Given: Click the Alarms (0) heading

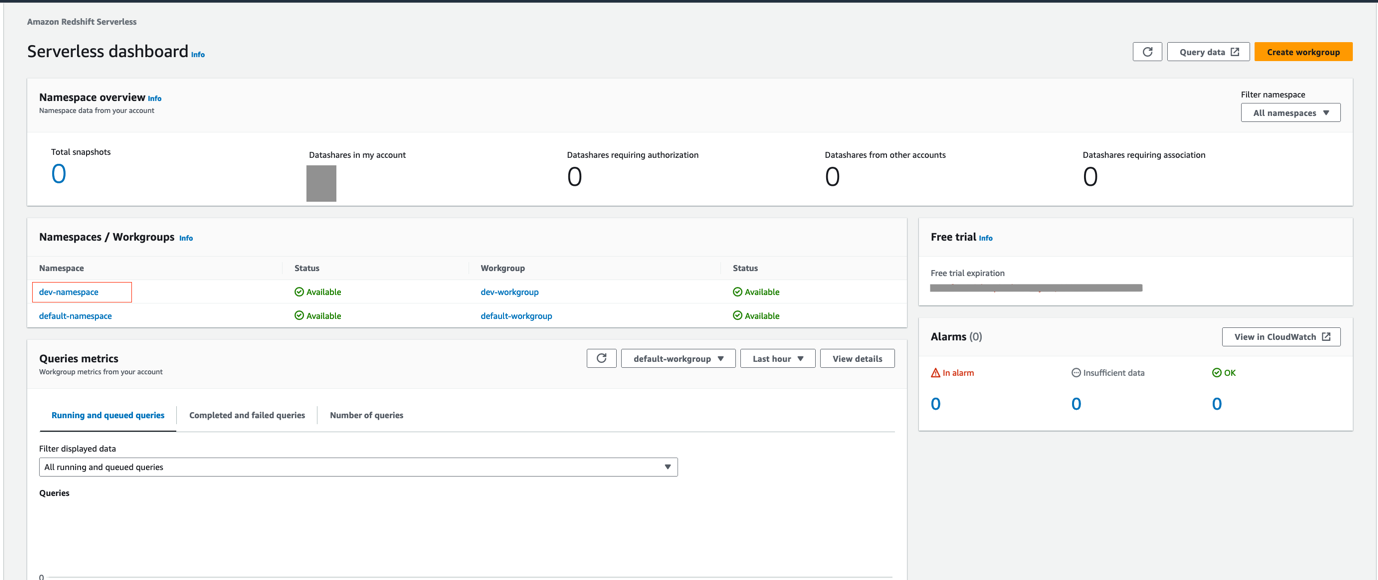Looking at the screenshot, I should (956, 337).
